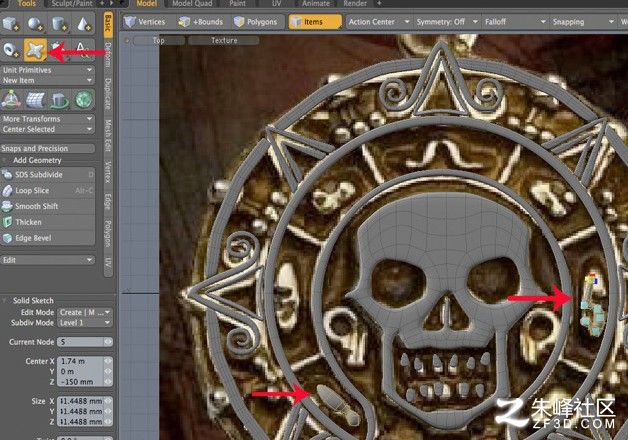
Task: Select the Torus ring primitive tool
Action: [11, 50]
